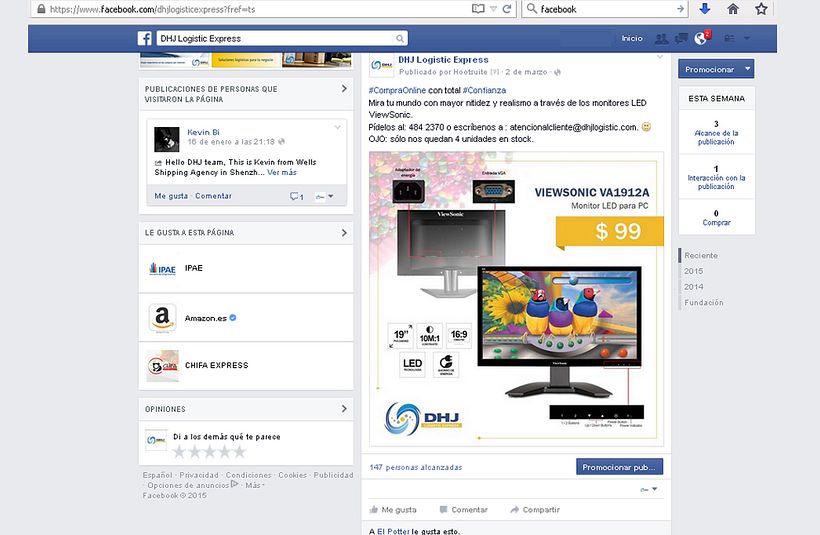Open posting-as selector on Kevin post
820x535 pixels.
[324, 197]
